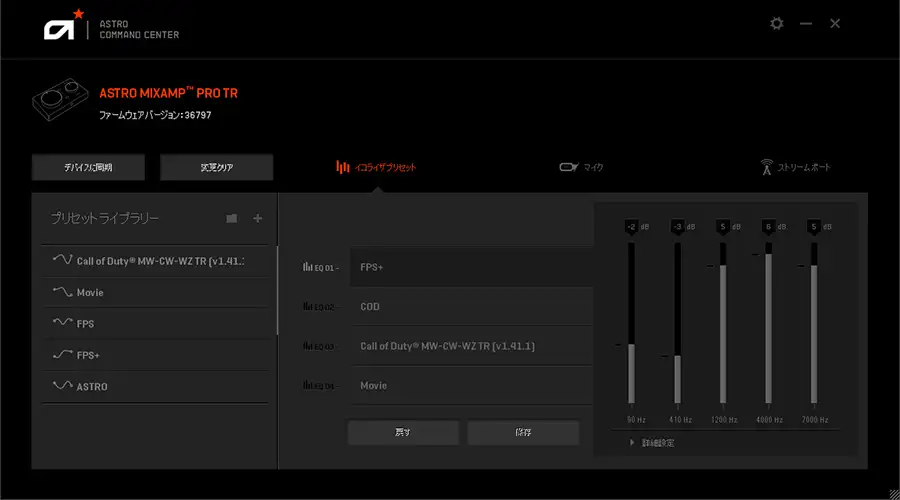Select EQ 03 slot Call of Duty
The image size is (900, 500).
pos(471,346)
